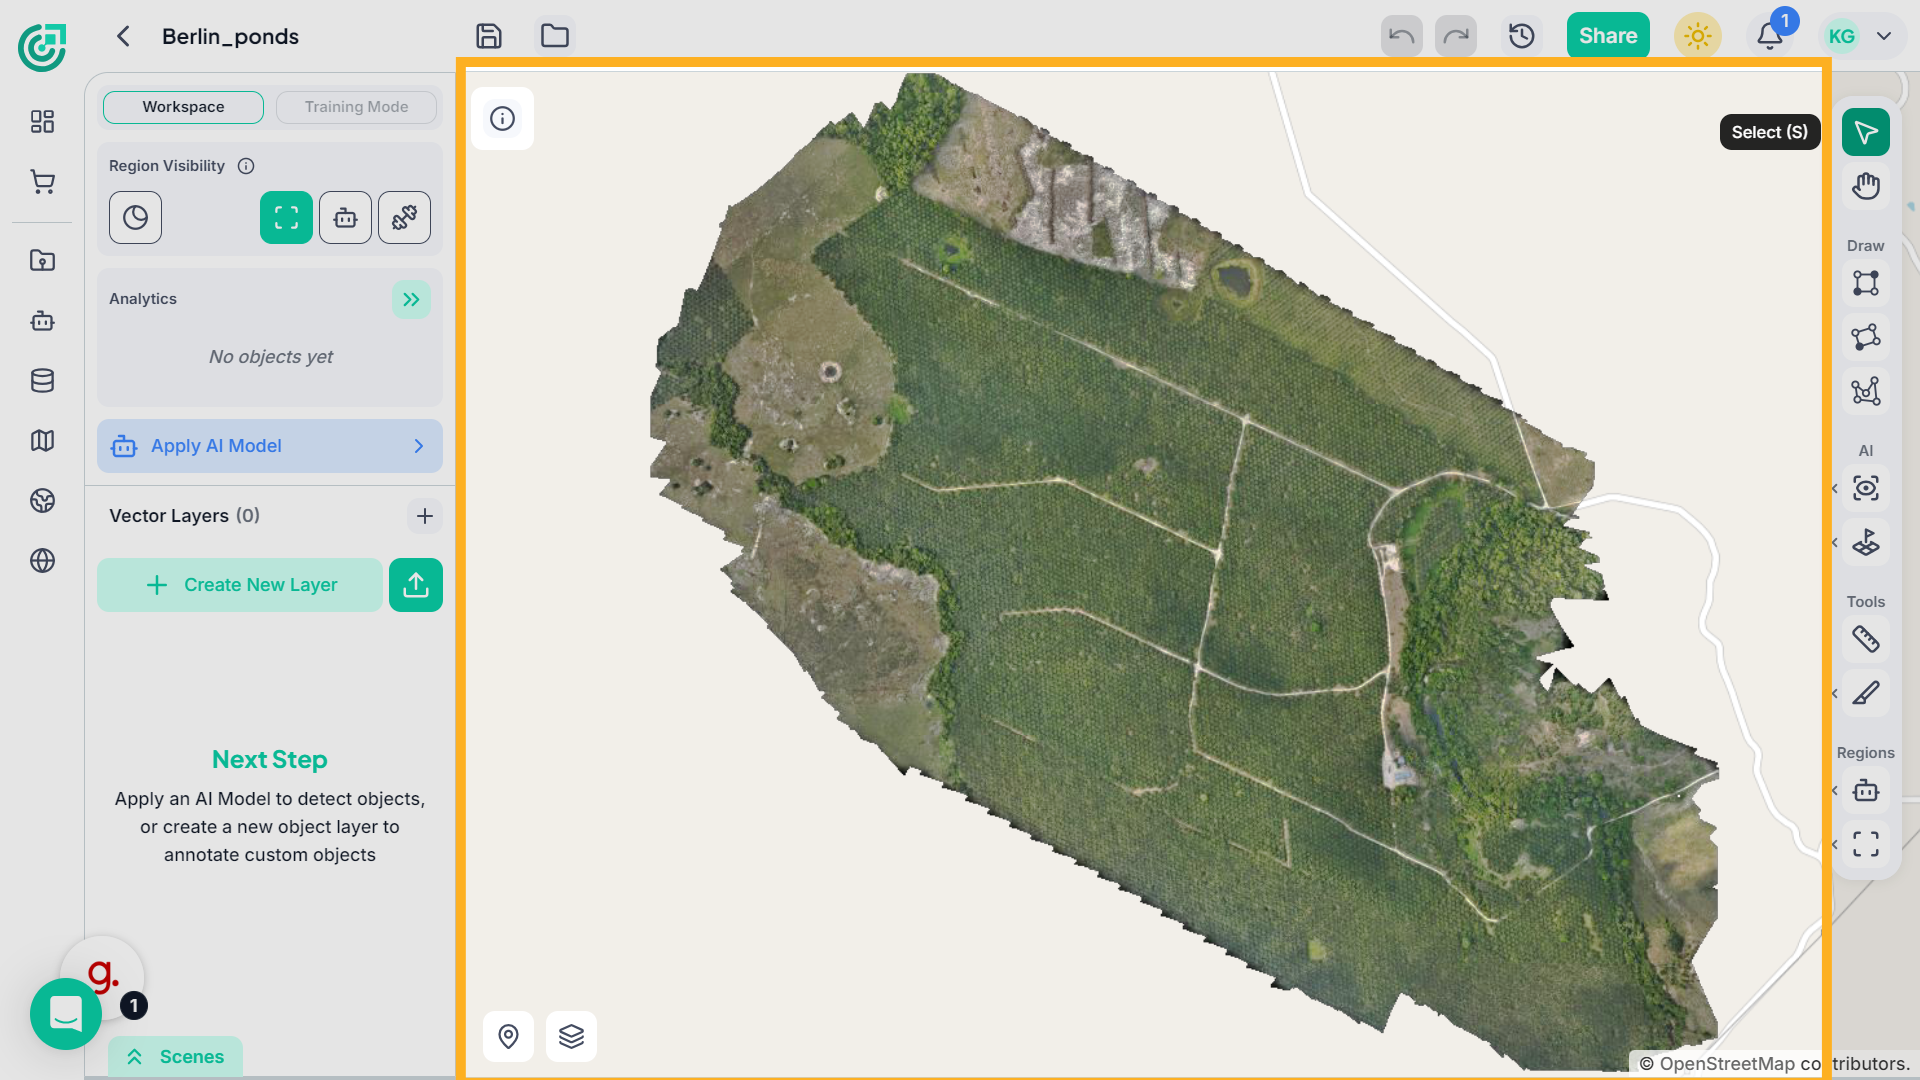The image size is (1920, 1080).
Task: Click the Vector Layers (0) heading
Action: tap(184, 516)
